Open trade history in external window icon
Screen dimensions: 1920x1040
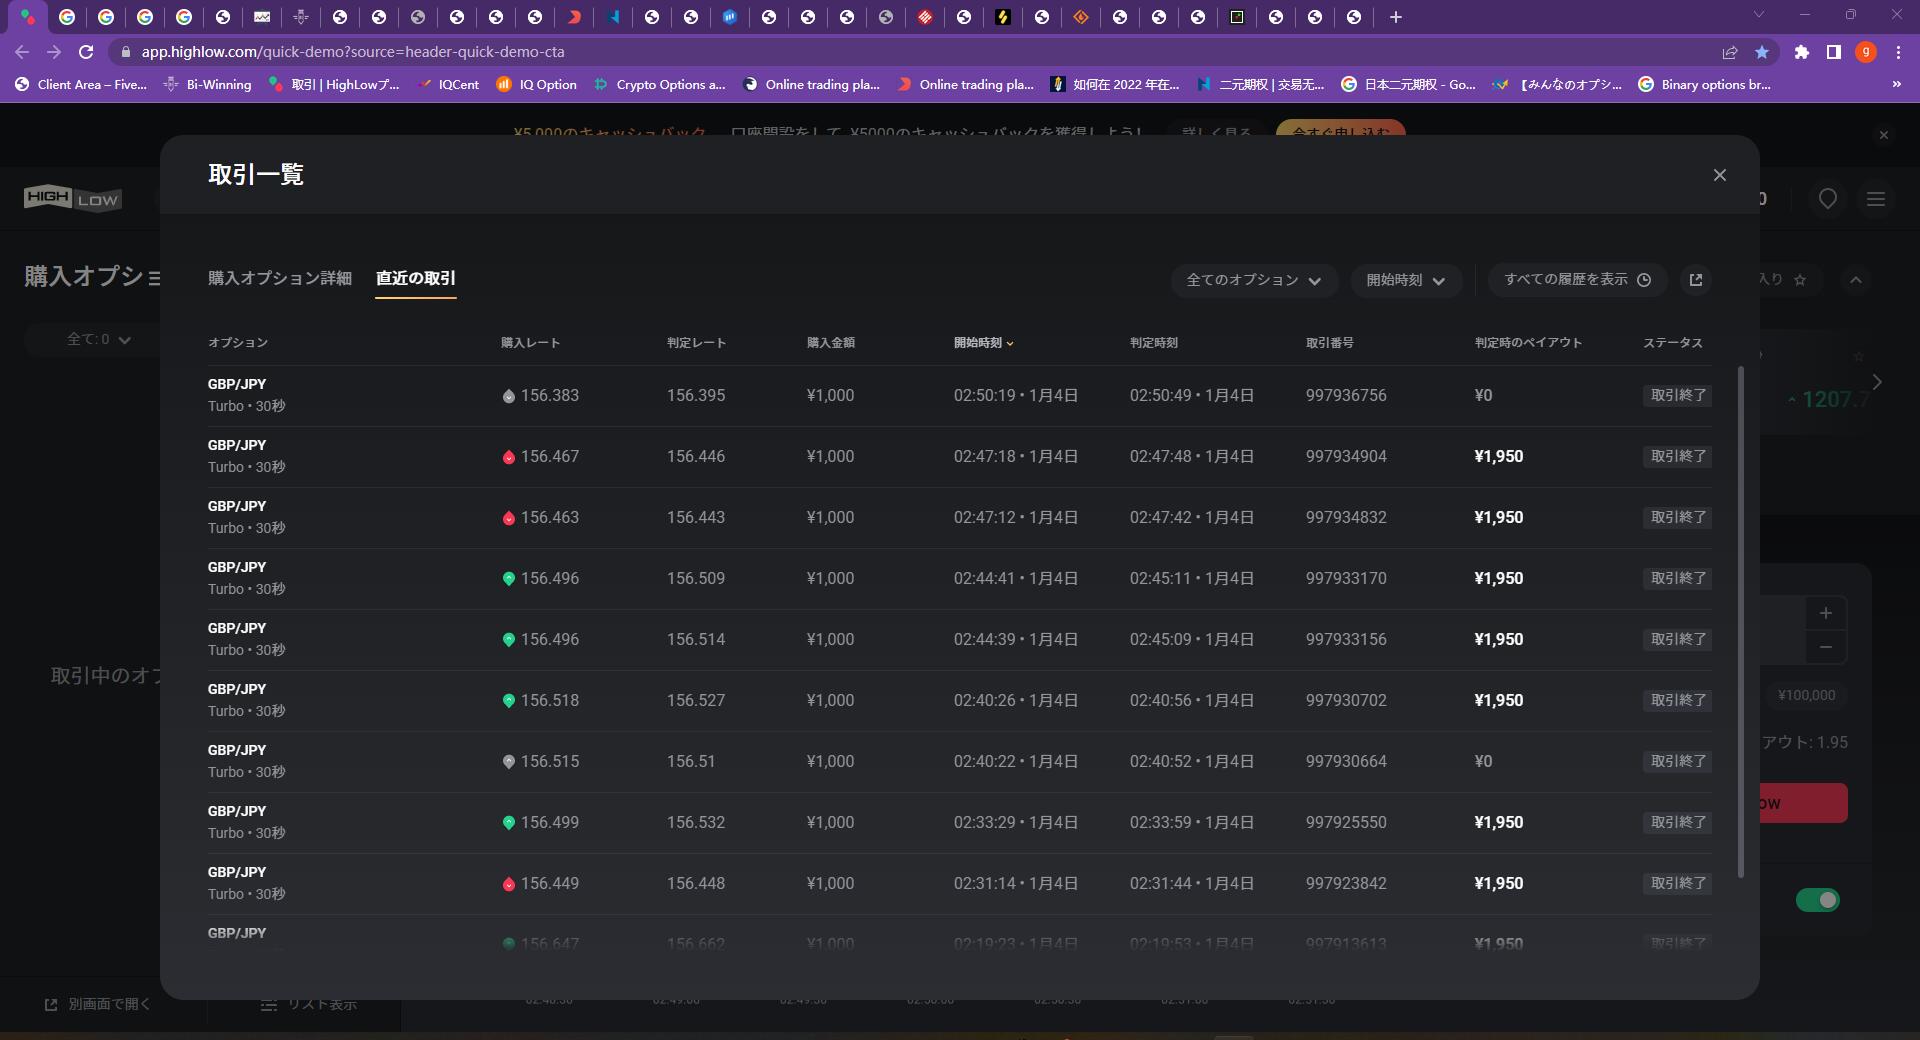(x=1695, y=280)
